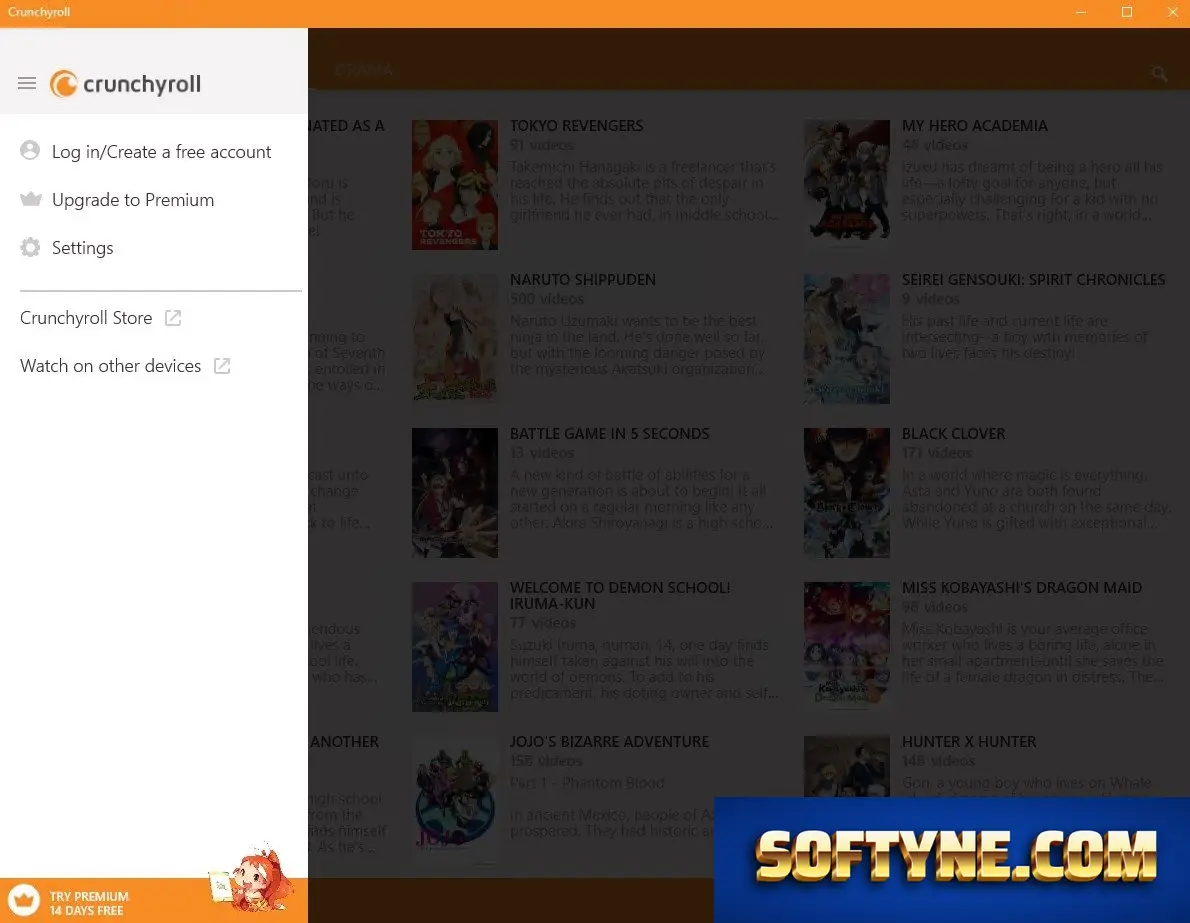Maximize the Crunchyroll window
The height and width of the screenshot is (923, 1190).
coord(1126,12)
